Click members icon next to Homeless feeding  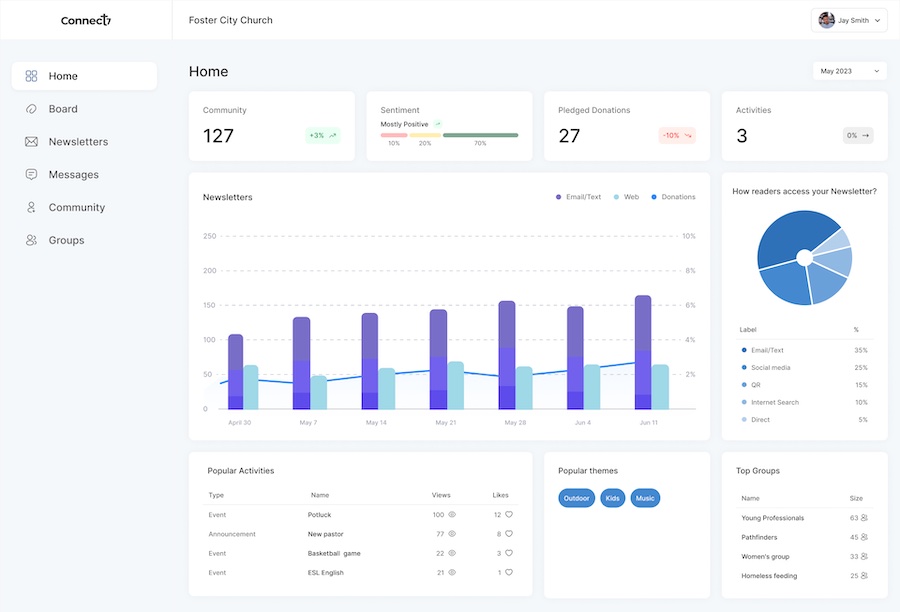(x=864, y=576)
